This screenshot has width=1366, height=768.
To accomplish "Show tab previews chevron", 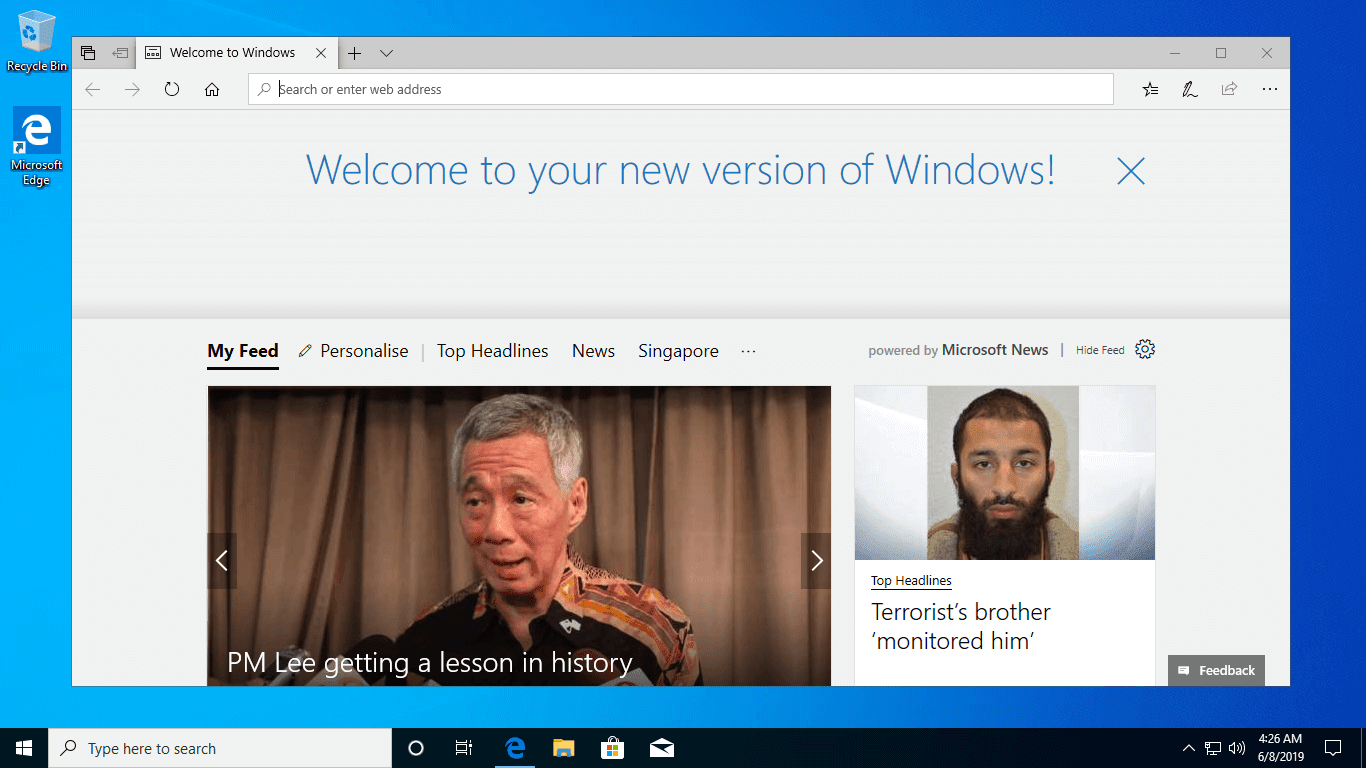I will [387, 53].
